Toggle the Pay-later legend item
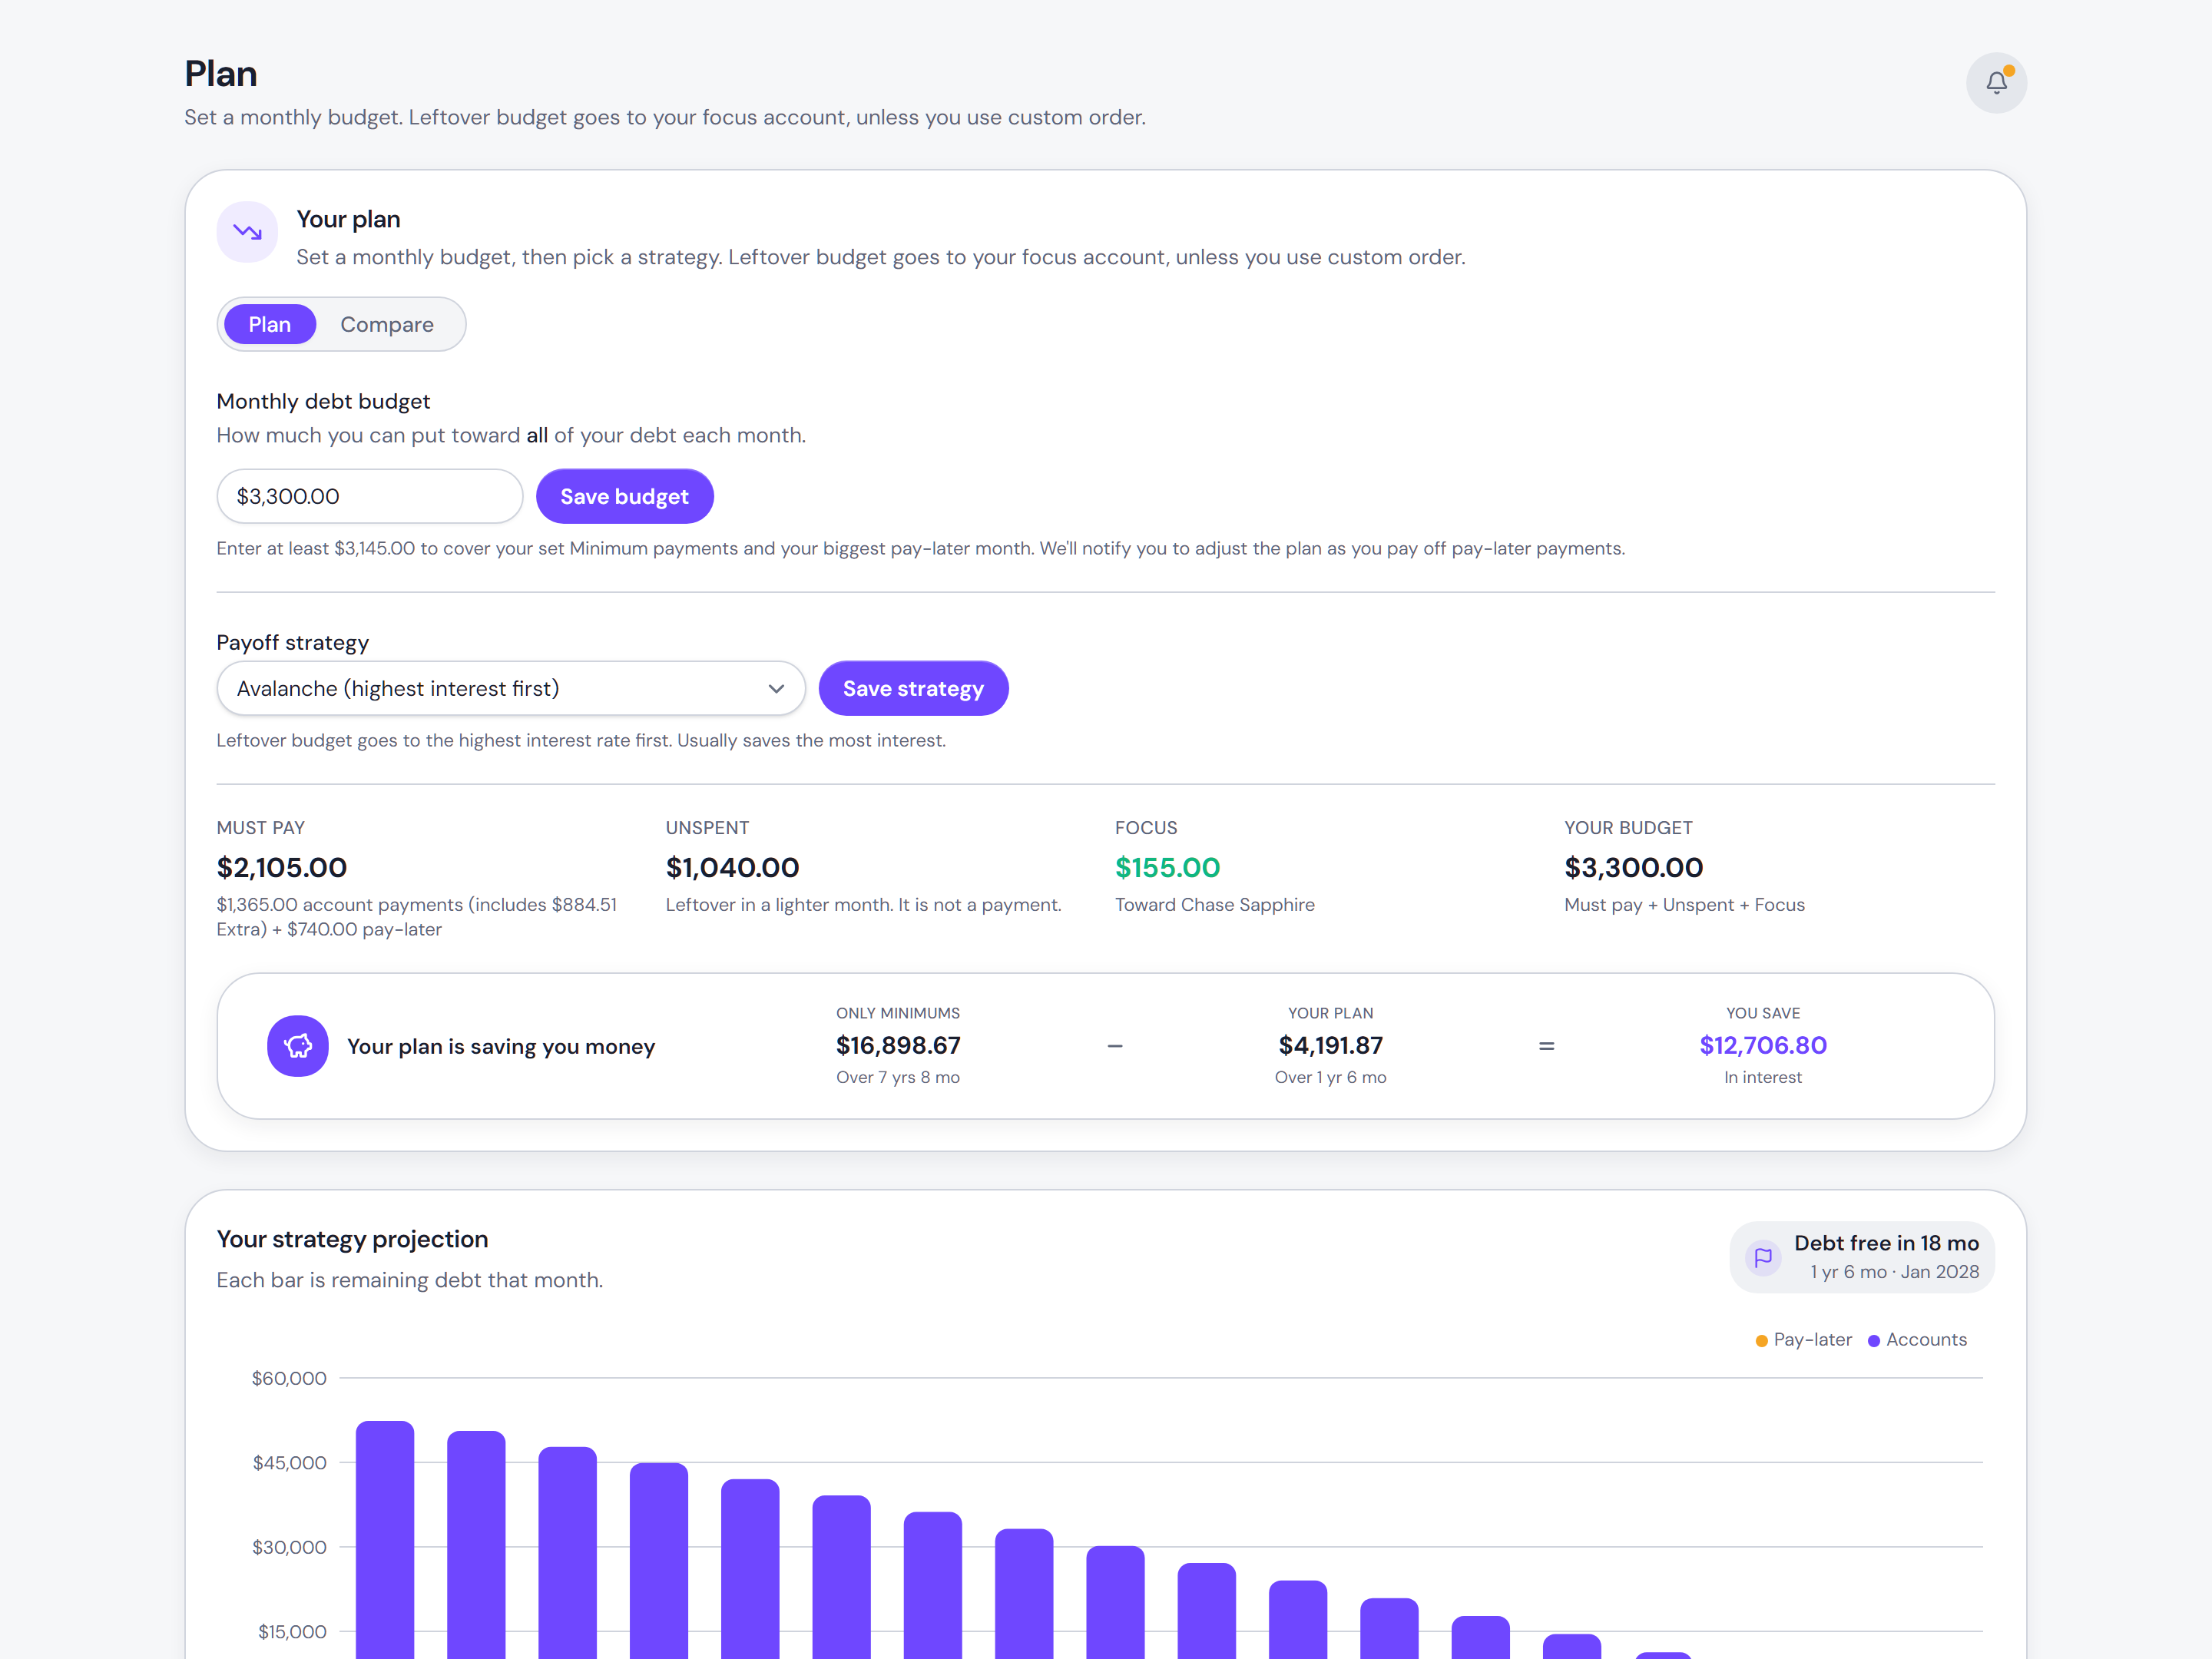The height and width of the screenshot is (1659, 2212). point(1803,1339)
